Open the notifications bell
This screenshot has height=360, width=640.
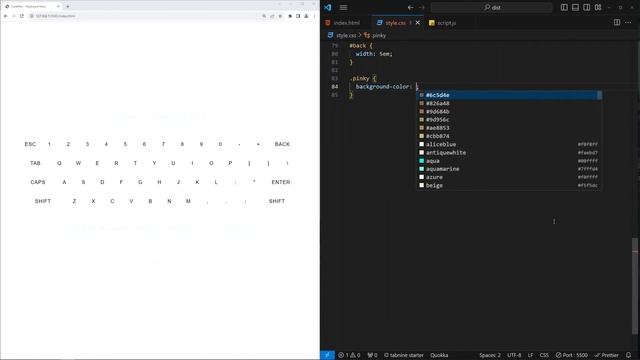coord(628,355)
